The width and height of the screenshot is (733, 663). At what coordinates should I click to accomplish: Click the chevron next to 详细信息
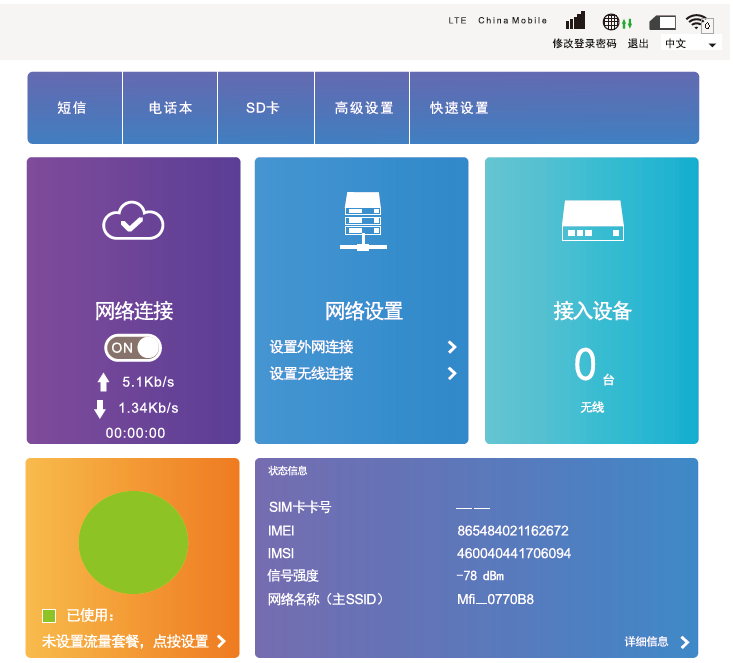coord(684,642)
